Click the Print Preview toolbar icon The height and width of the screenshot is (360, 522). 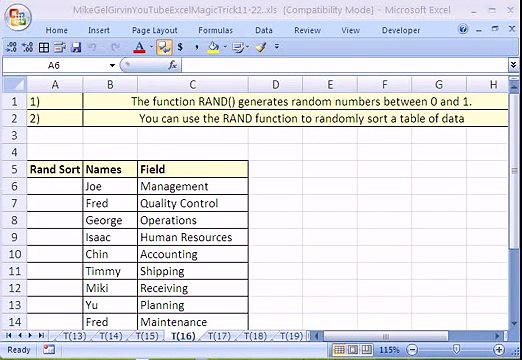coord(59,47)
